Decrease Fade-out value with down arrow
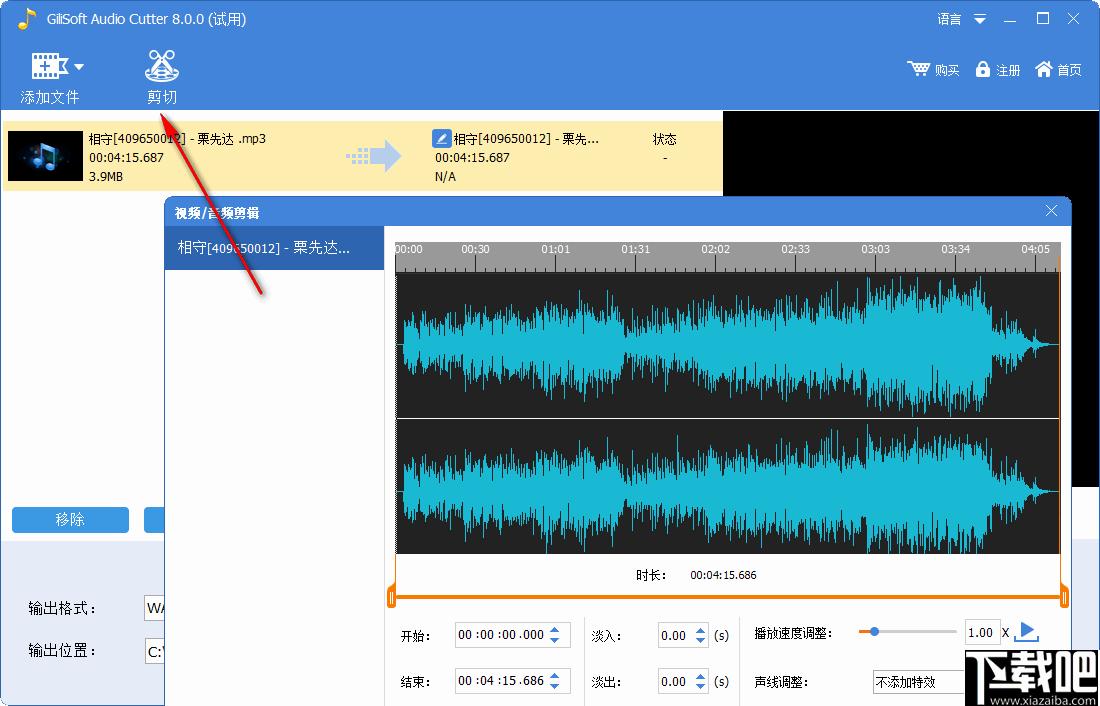This screenshot has height=706, width=1100. click(x=700, y=686)
